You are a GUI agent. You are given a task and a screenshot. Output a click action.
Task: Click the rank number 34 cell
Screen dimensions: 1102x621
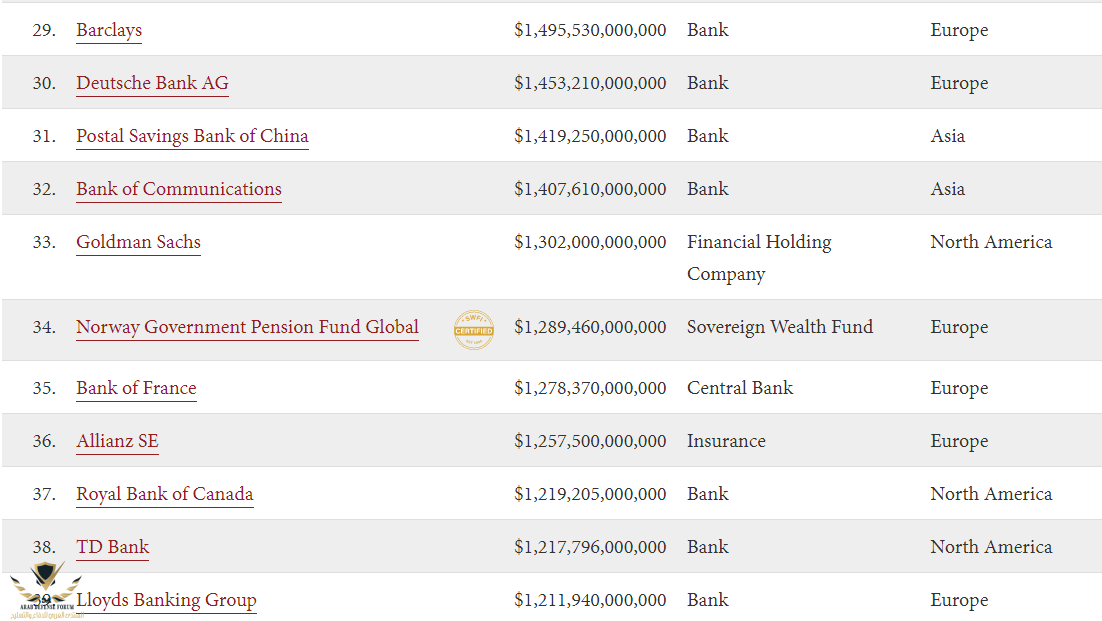[43, 327]
